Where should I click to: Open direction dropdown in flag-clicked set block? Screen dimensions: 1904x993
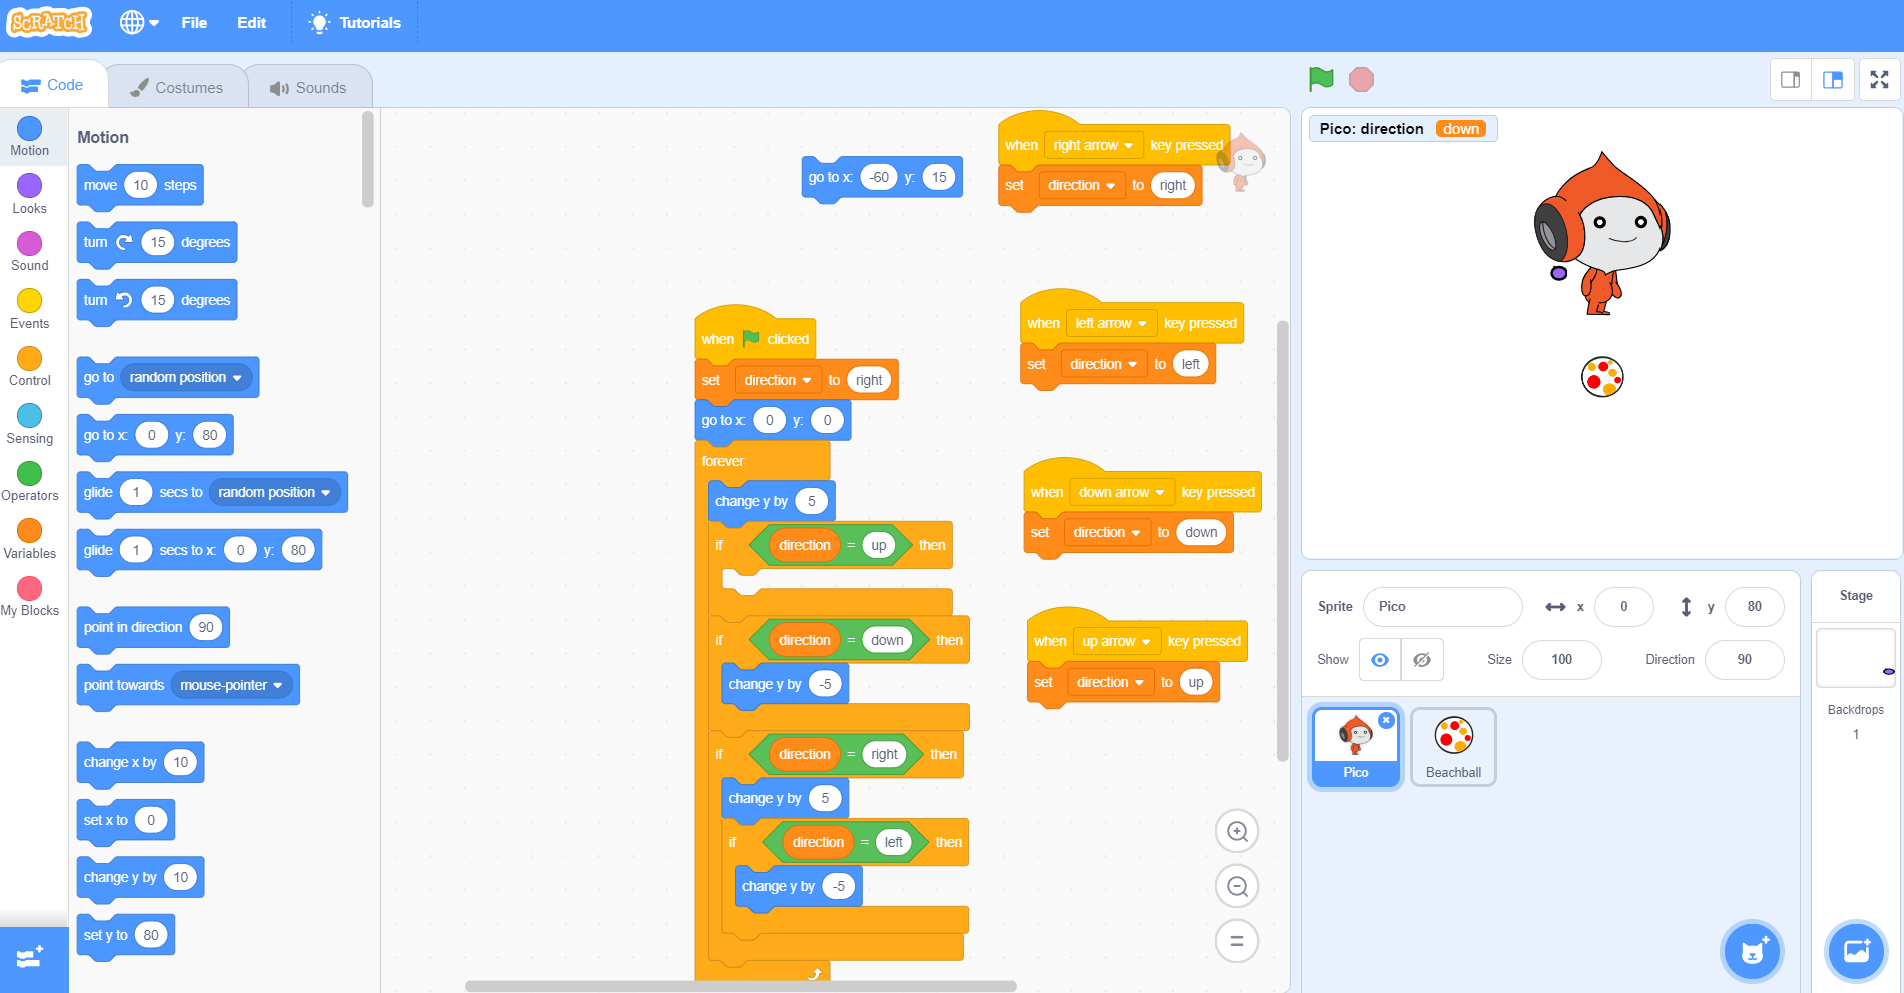(777, 380)
